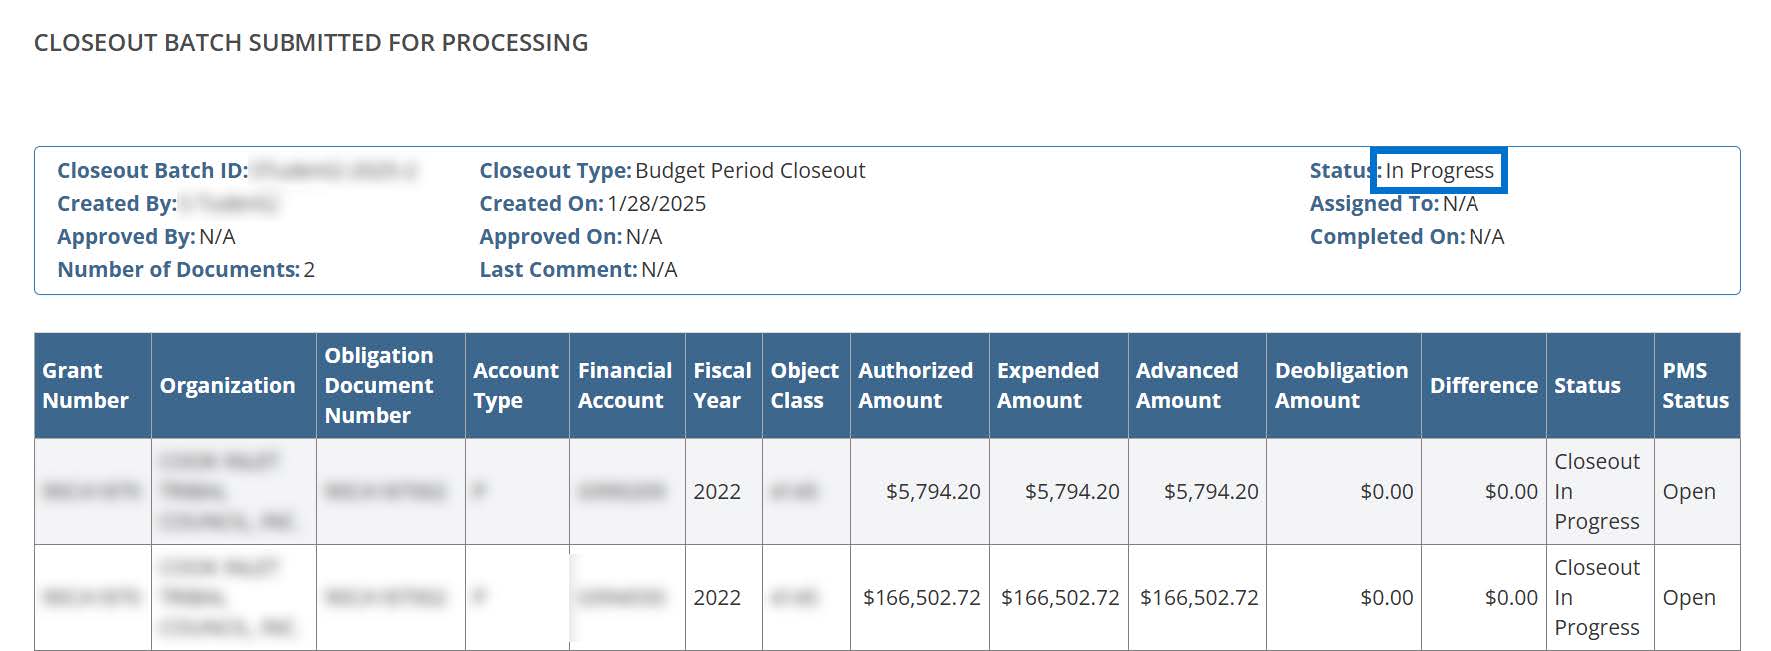
Task: Select the Account Type column header
Action: click(515, 385)
